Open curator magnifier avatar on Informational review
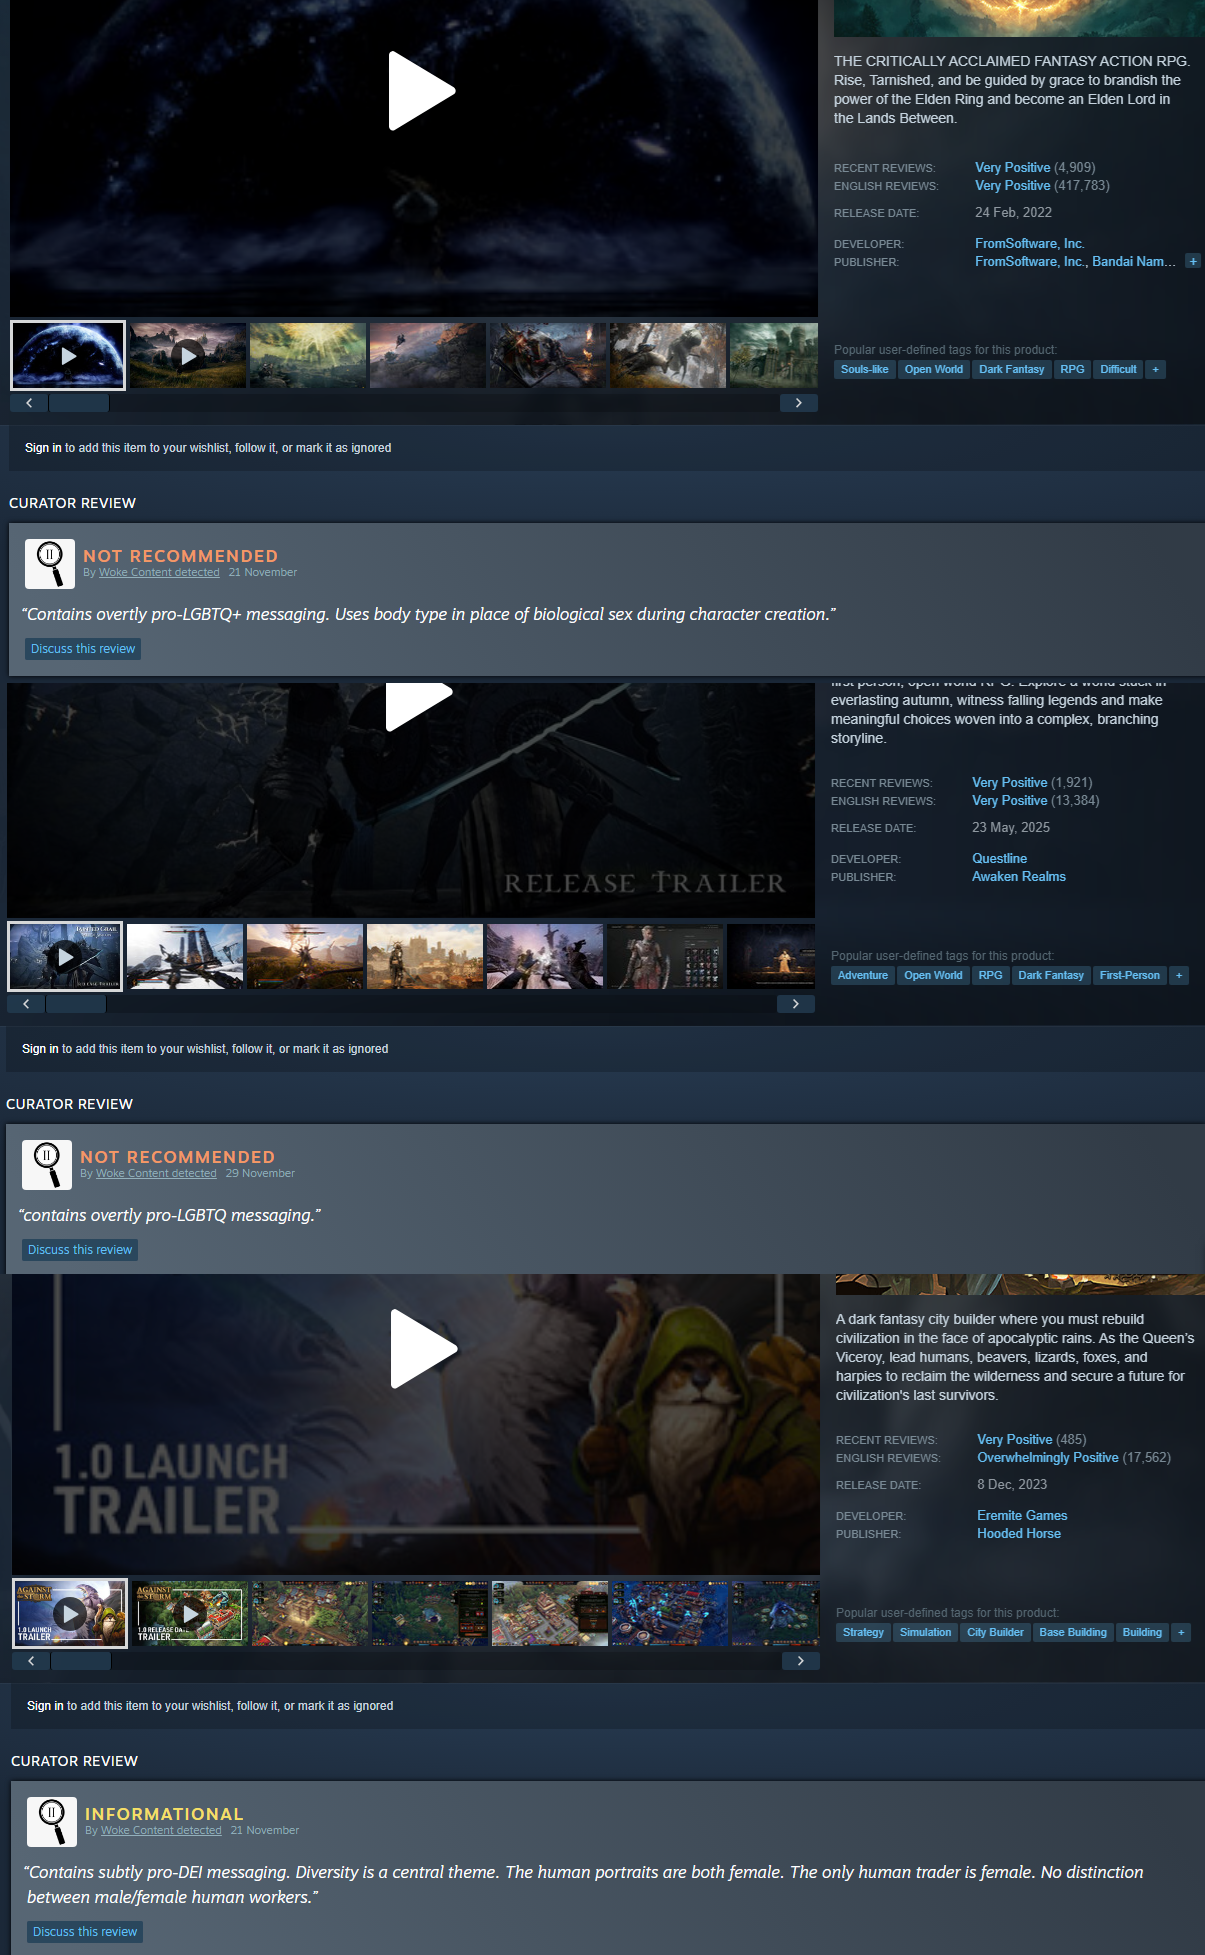This screenshot has width=1205, height=1955. [52, 1822]
